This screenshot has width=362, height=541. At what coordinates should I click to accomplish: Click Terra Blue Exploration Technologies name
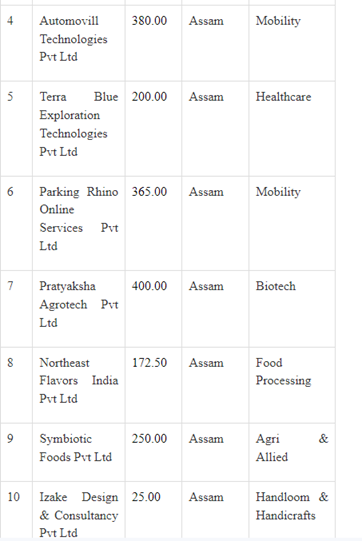79,124
